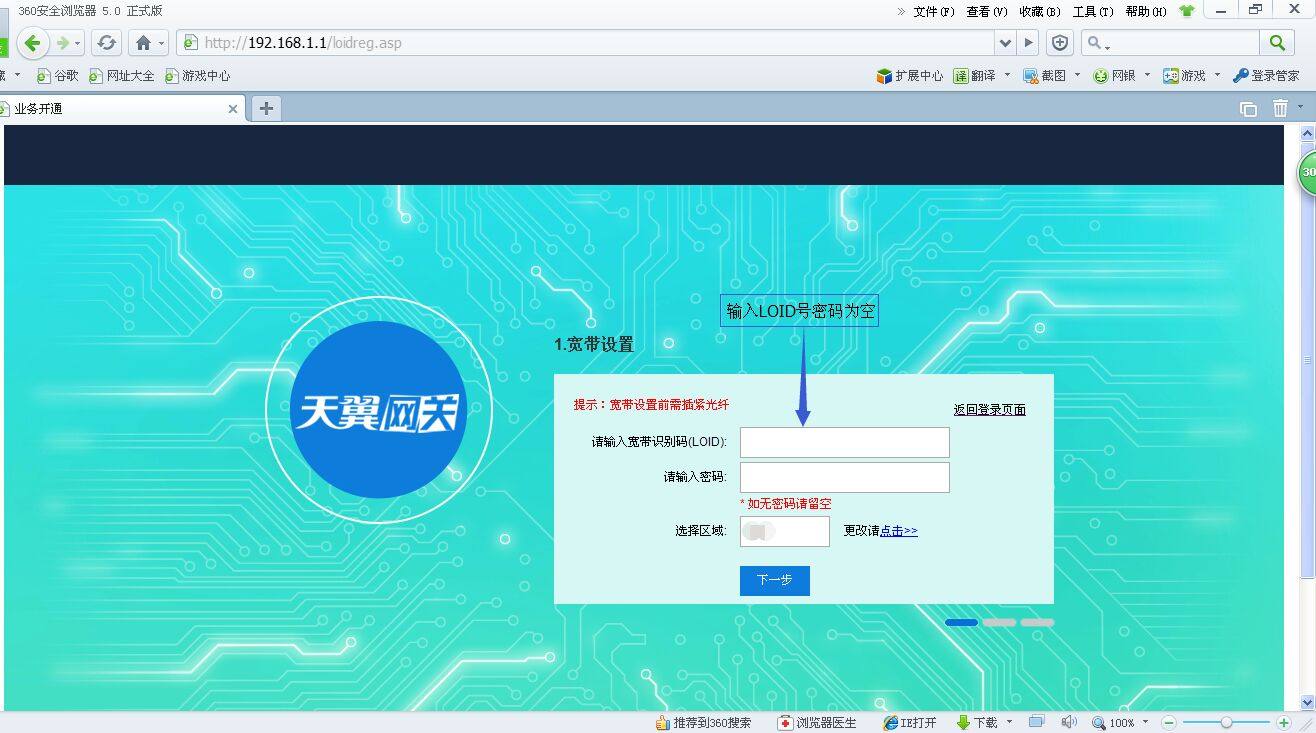Screen dimensions: 1316x733
Task: Open the 网址大全 bookmark
Action: point(122,76)
